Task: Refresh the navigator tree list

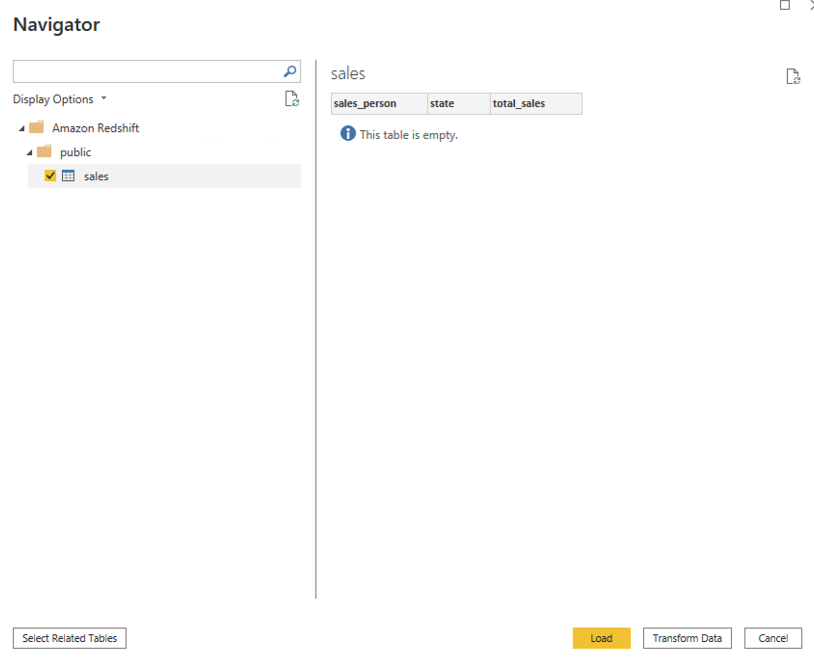Action: click(291, 98)
